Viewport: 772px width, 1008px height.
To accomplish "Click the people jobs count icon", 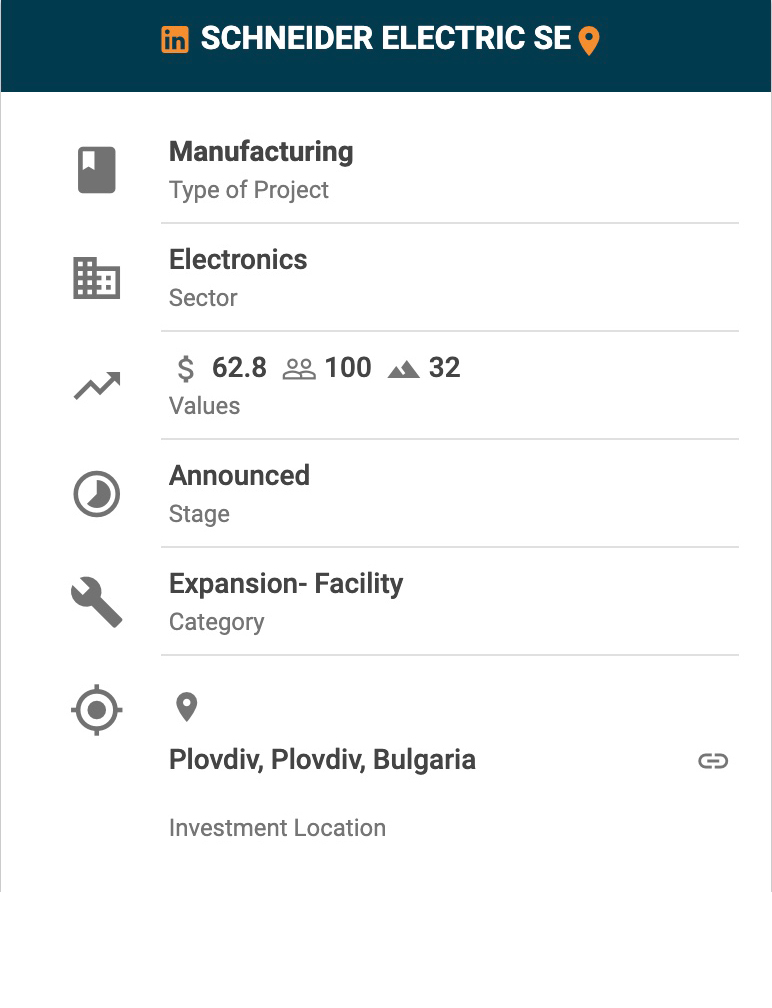I will (x=299, y=369).
